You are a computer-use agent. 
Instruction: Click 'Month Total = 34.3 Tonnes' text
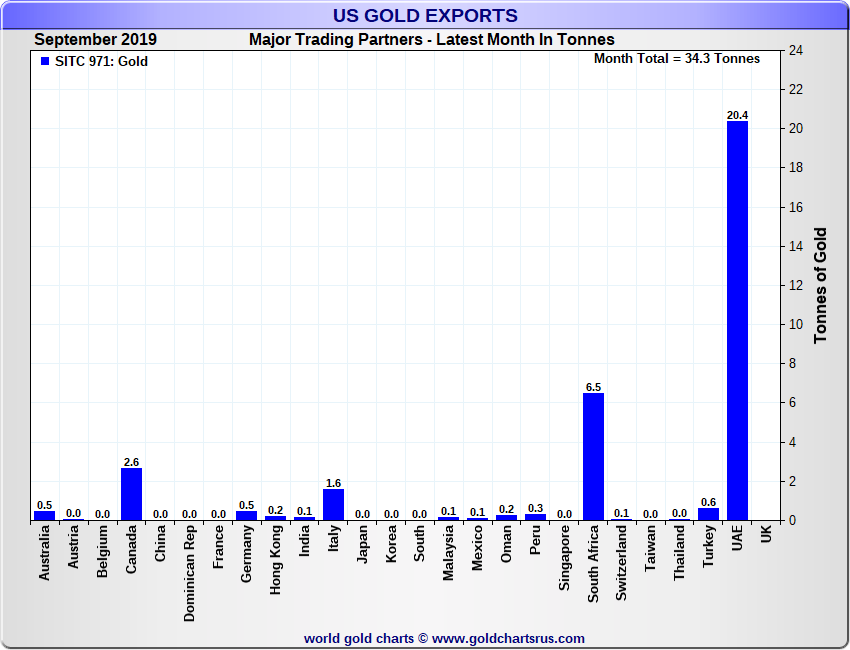click(x=677, y=59)
